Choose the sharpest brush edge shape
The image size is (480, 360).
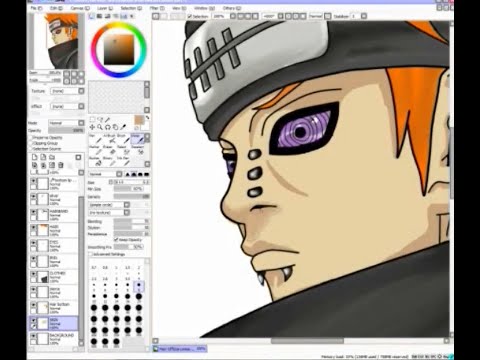click(x=127, y=174)
